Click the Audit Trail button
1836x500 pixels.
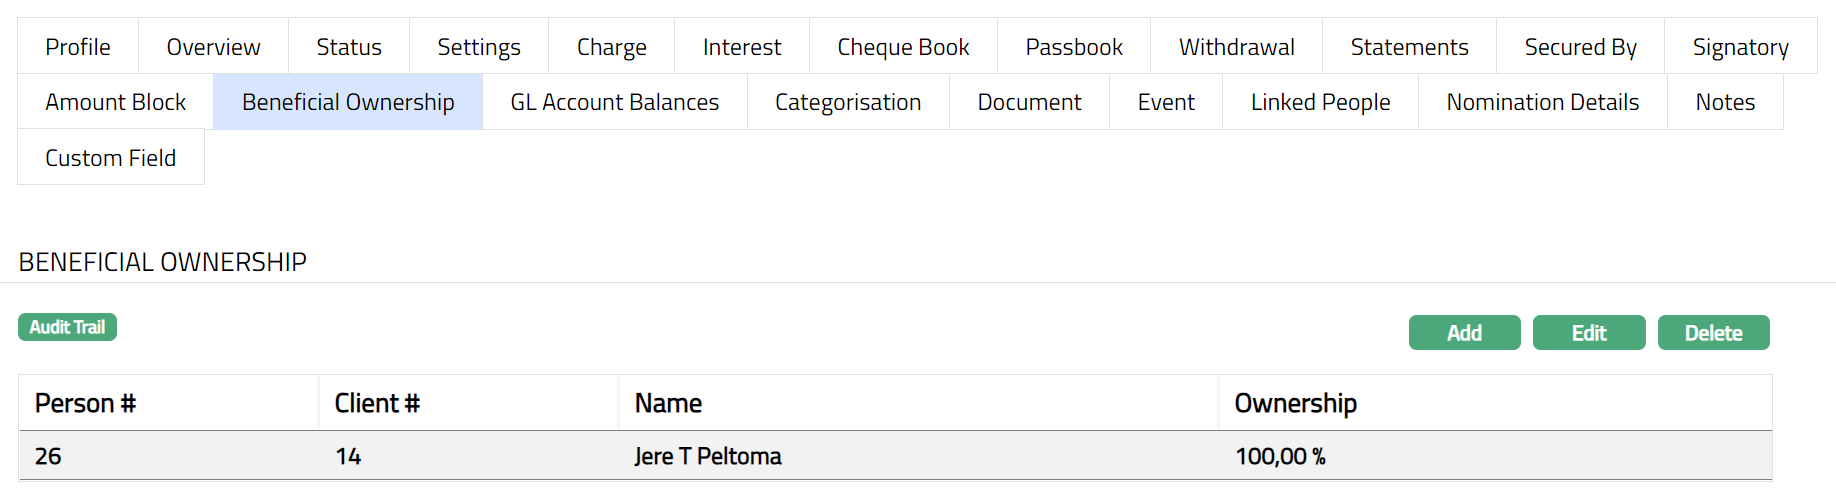[x=67, y=327]
